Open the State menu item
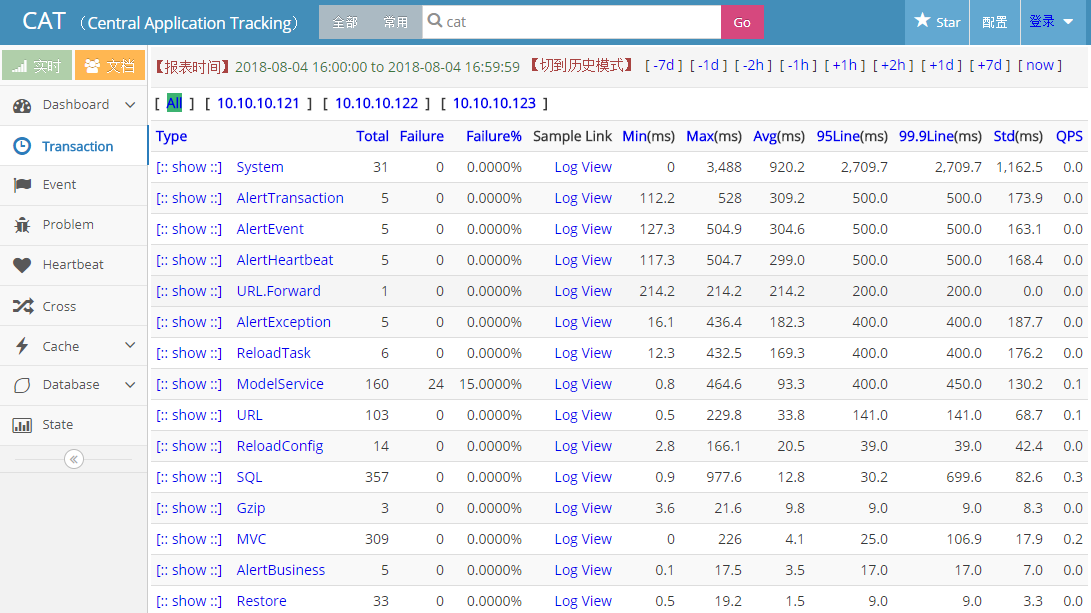Screen dimensions: 1091x613 [74, 425]
